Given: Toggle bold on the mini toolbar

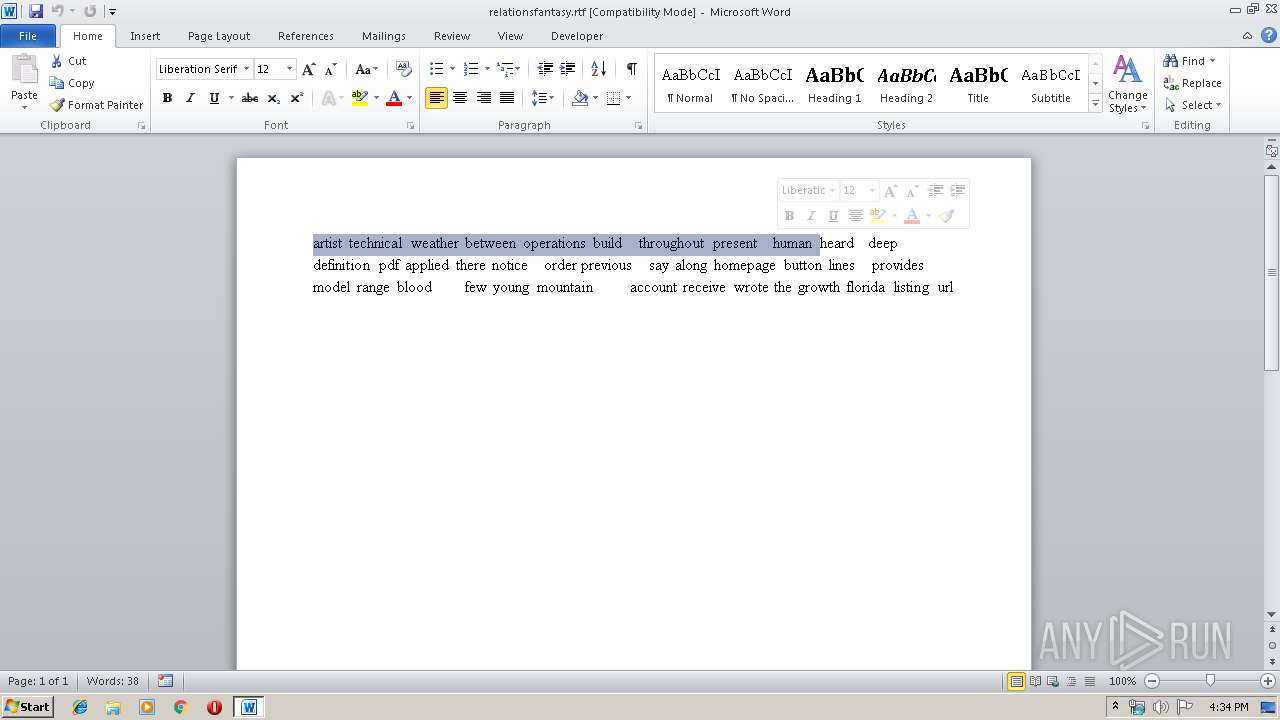Looking at the screenshot, I should pos(789,215).
